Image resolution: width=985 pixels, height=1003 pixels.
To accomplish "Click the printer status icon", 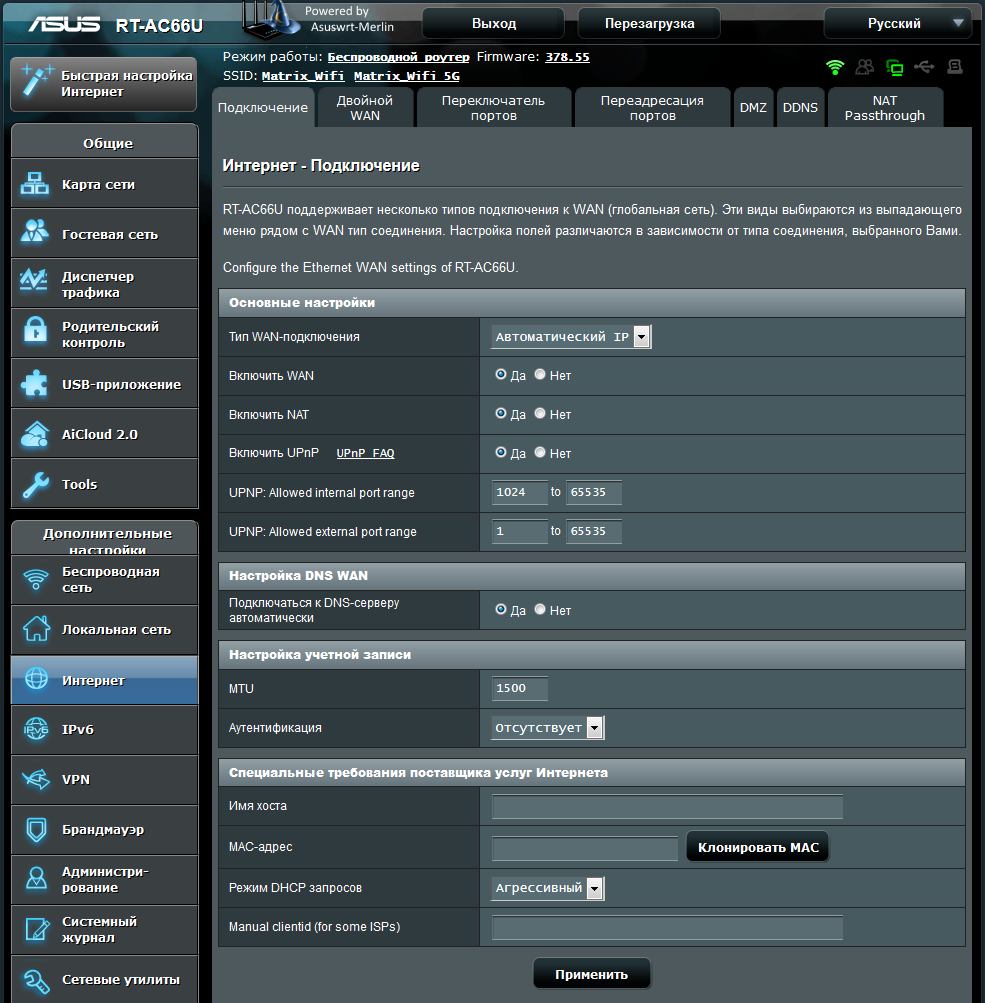I will click(x=955, y=67).
